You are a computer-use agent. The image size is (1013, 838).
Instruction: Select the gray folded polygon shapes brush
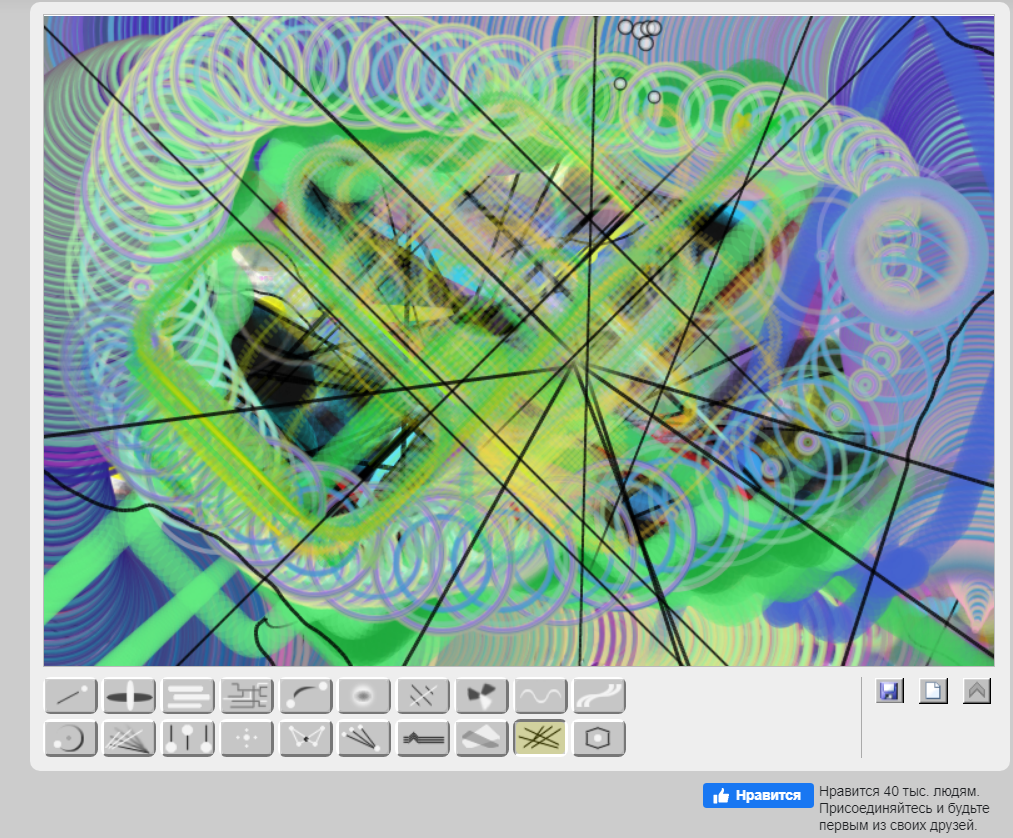pos(482,738)
